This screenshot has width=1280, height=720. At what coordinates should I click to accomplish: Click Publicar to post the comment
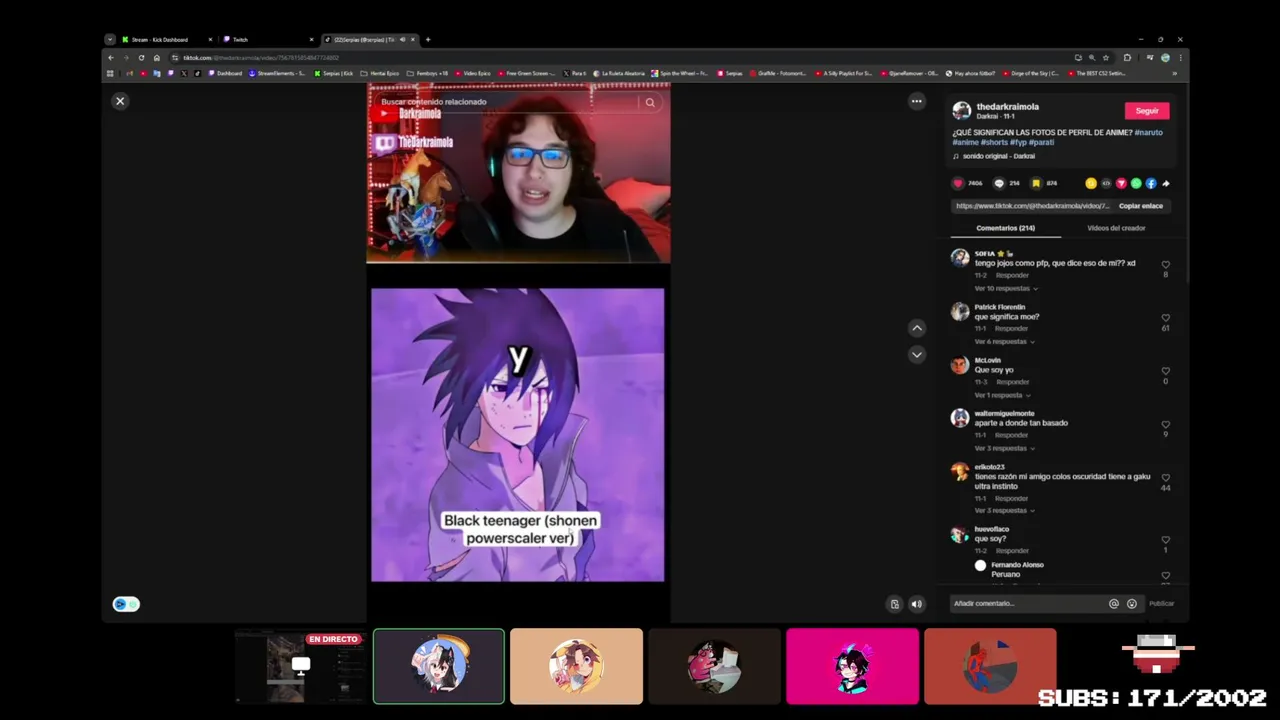pos(1161,603)
